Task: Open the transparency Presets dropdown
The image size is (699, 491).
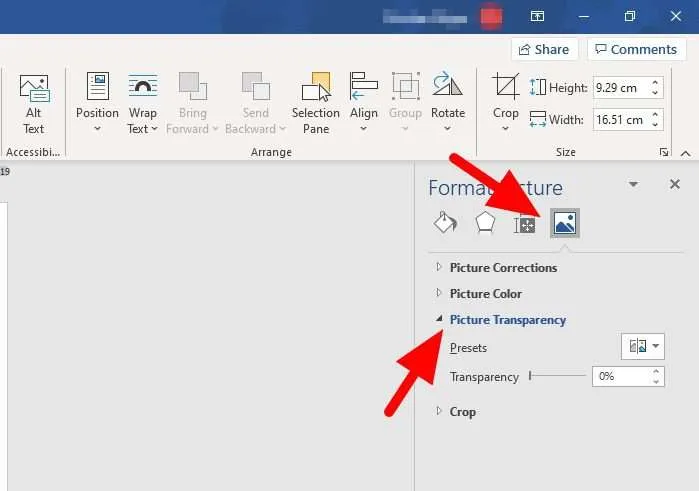Action: pyautogui.click(x=642, y=346)
